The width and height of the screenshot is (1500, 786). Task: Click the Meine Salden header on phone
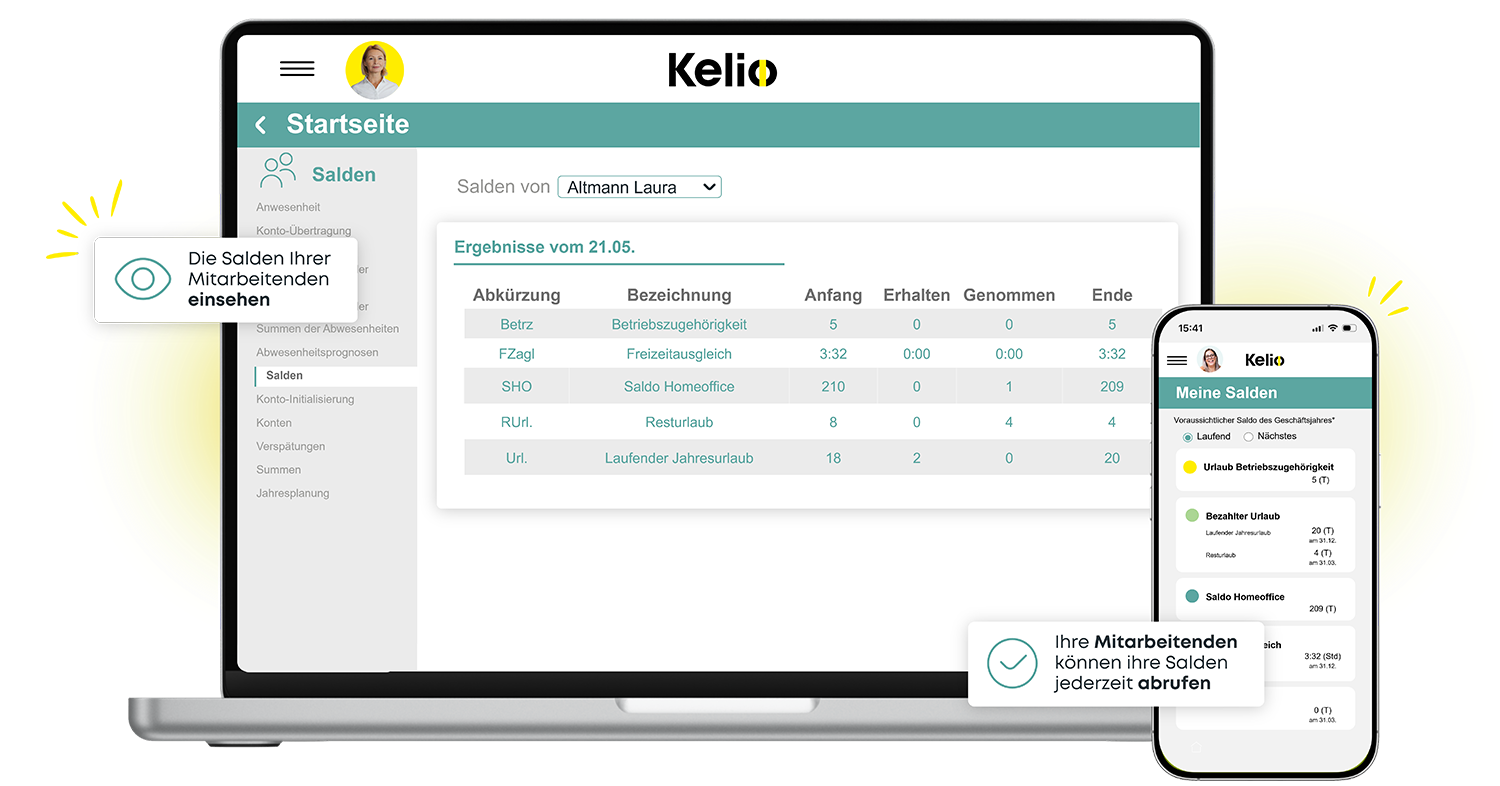(1226, 393)
